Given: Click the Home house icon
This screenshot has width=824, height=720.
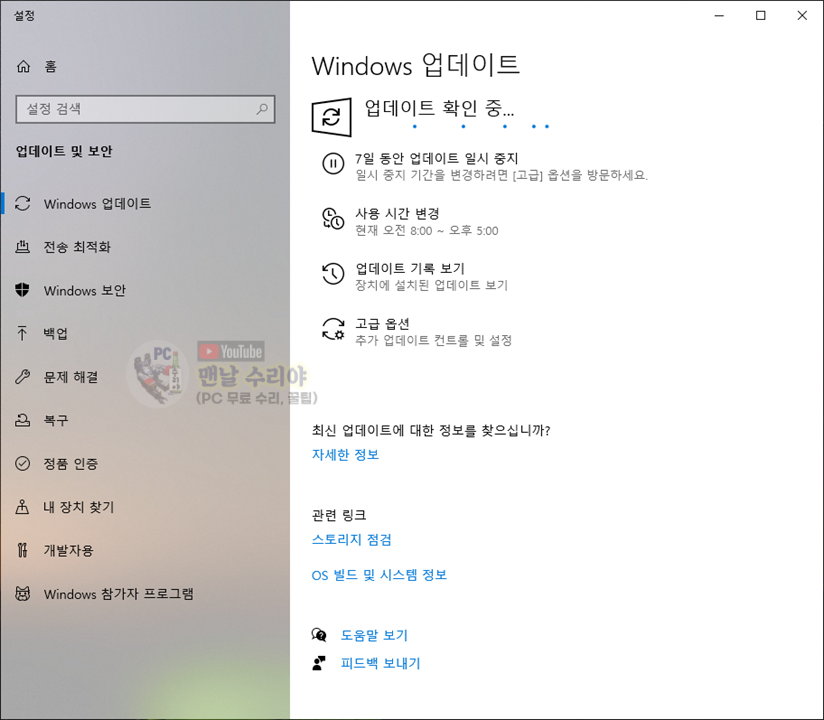Looking at the screenshot, I should (24, 66).
